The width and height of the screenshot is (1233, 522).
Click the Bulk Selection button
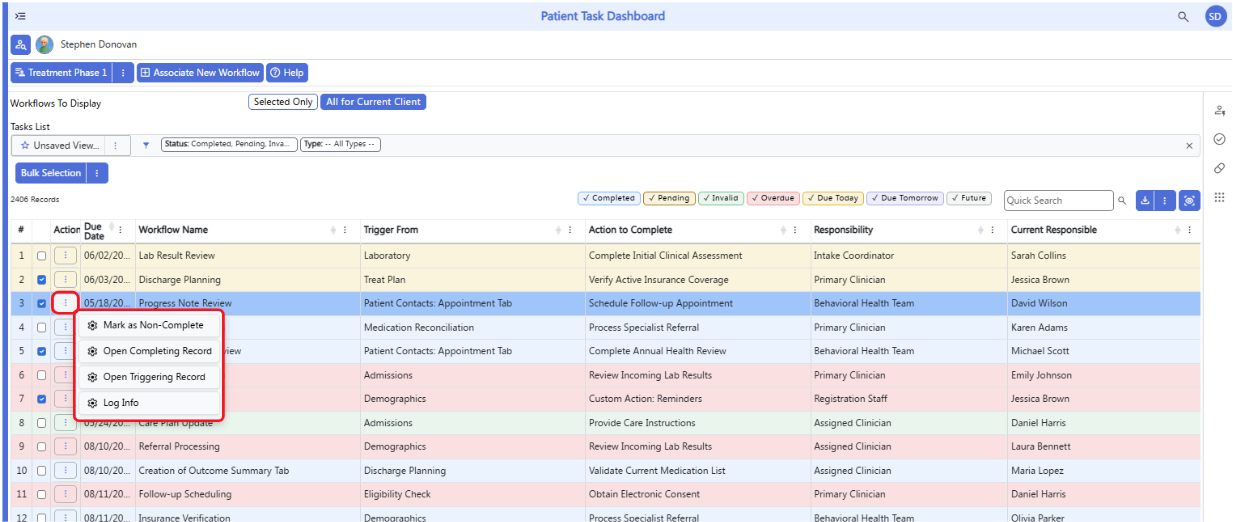[51, 173]
